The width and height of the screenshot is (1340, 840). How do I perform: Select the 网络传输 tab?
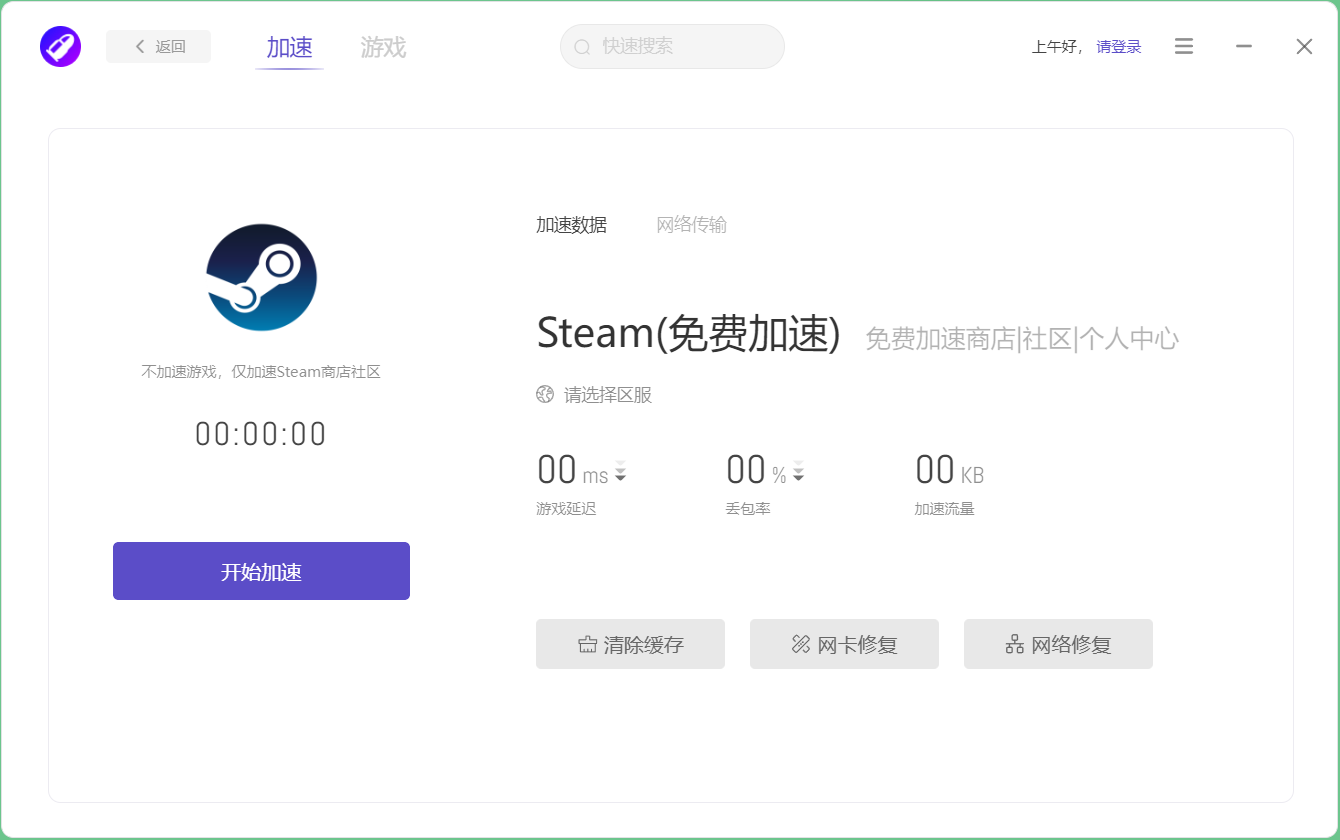(691, 225)
